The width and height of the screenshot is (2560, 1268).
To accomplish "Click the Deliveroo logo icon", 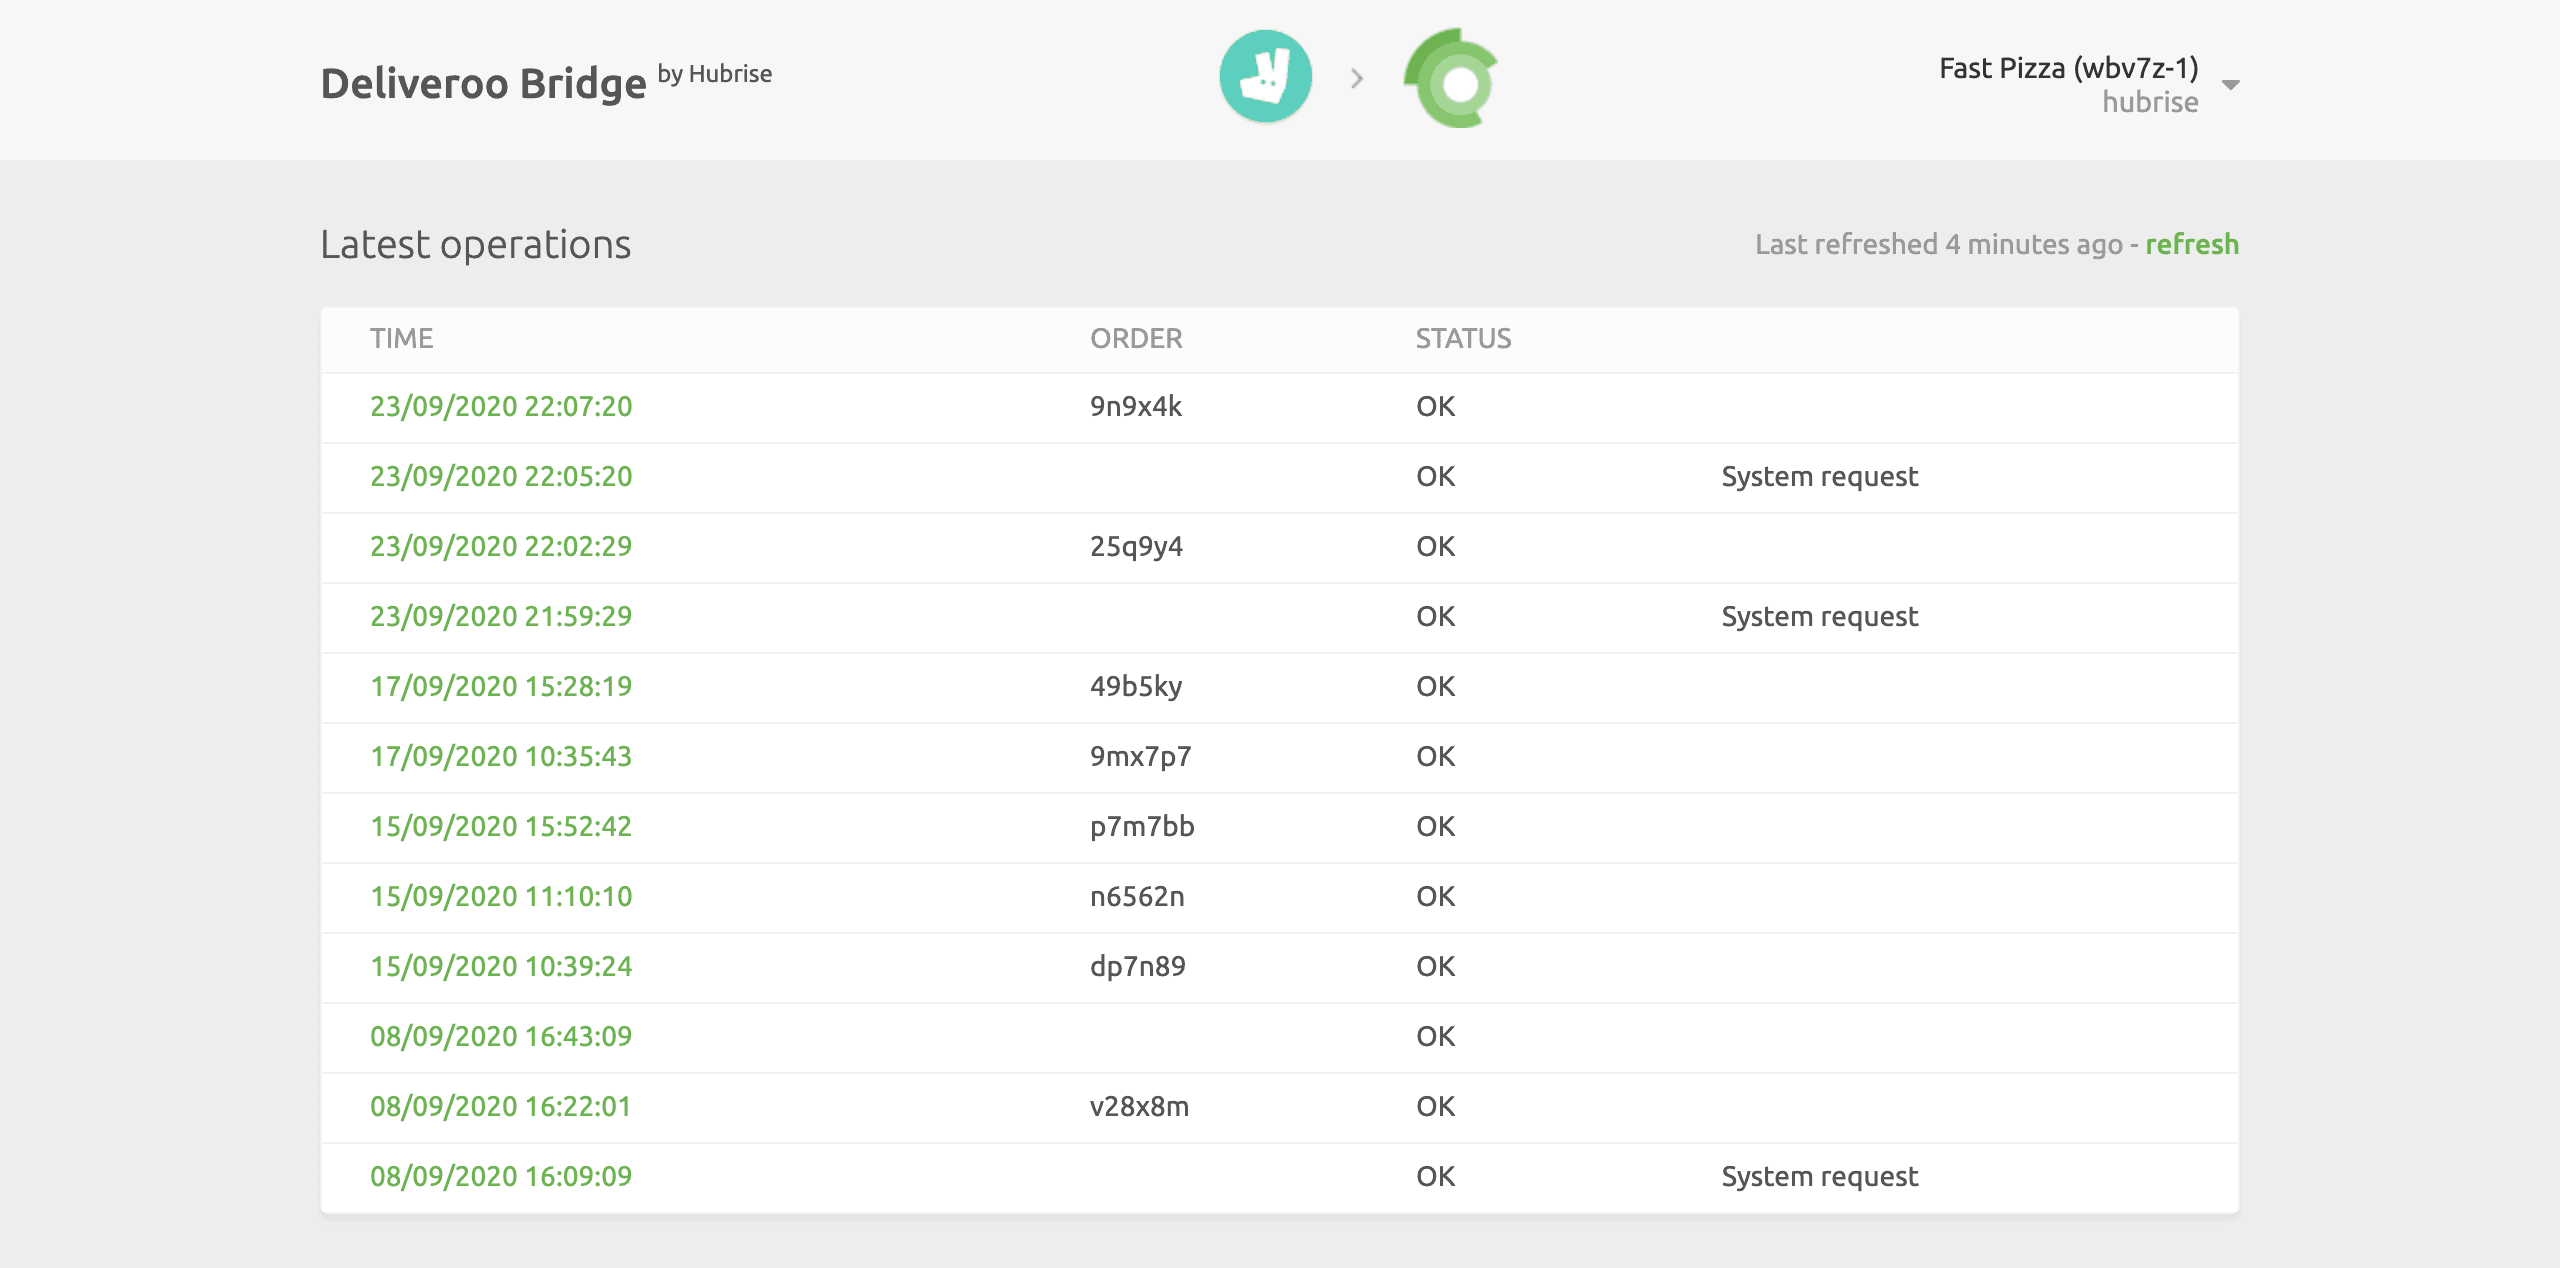I will pos(1264,76).
